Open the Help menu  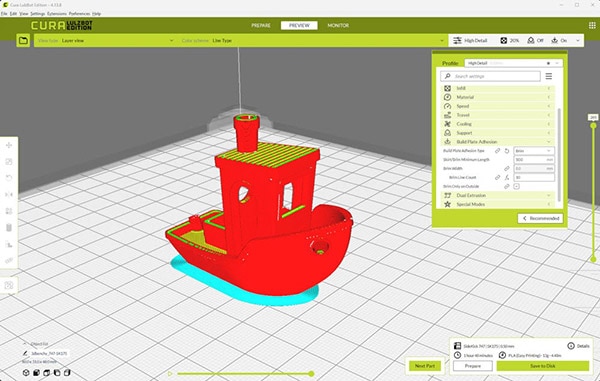[x=96, y=13]
